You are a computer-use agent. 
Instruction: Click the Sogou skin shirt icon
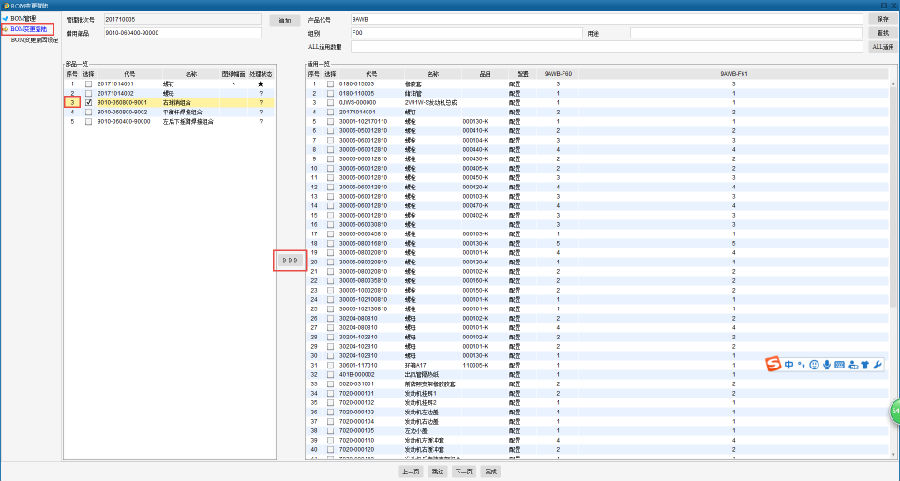865,364
